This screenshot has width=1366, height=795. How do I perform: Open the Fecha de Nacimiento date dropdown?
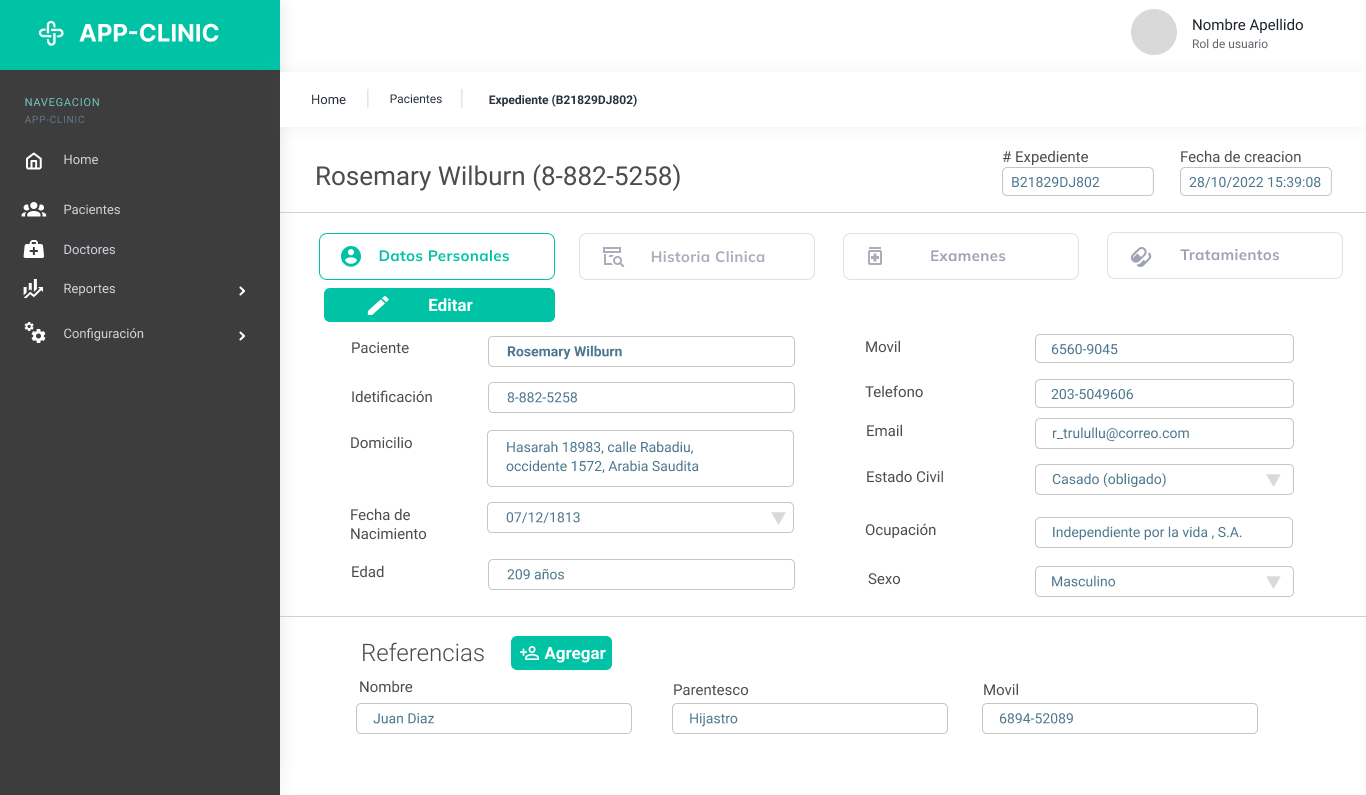click(777, 518)
